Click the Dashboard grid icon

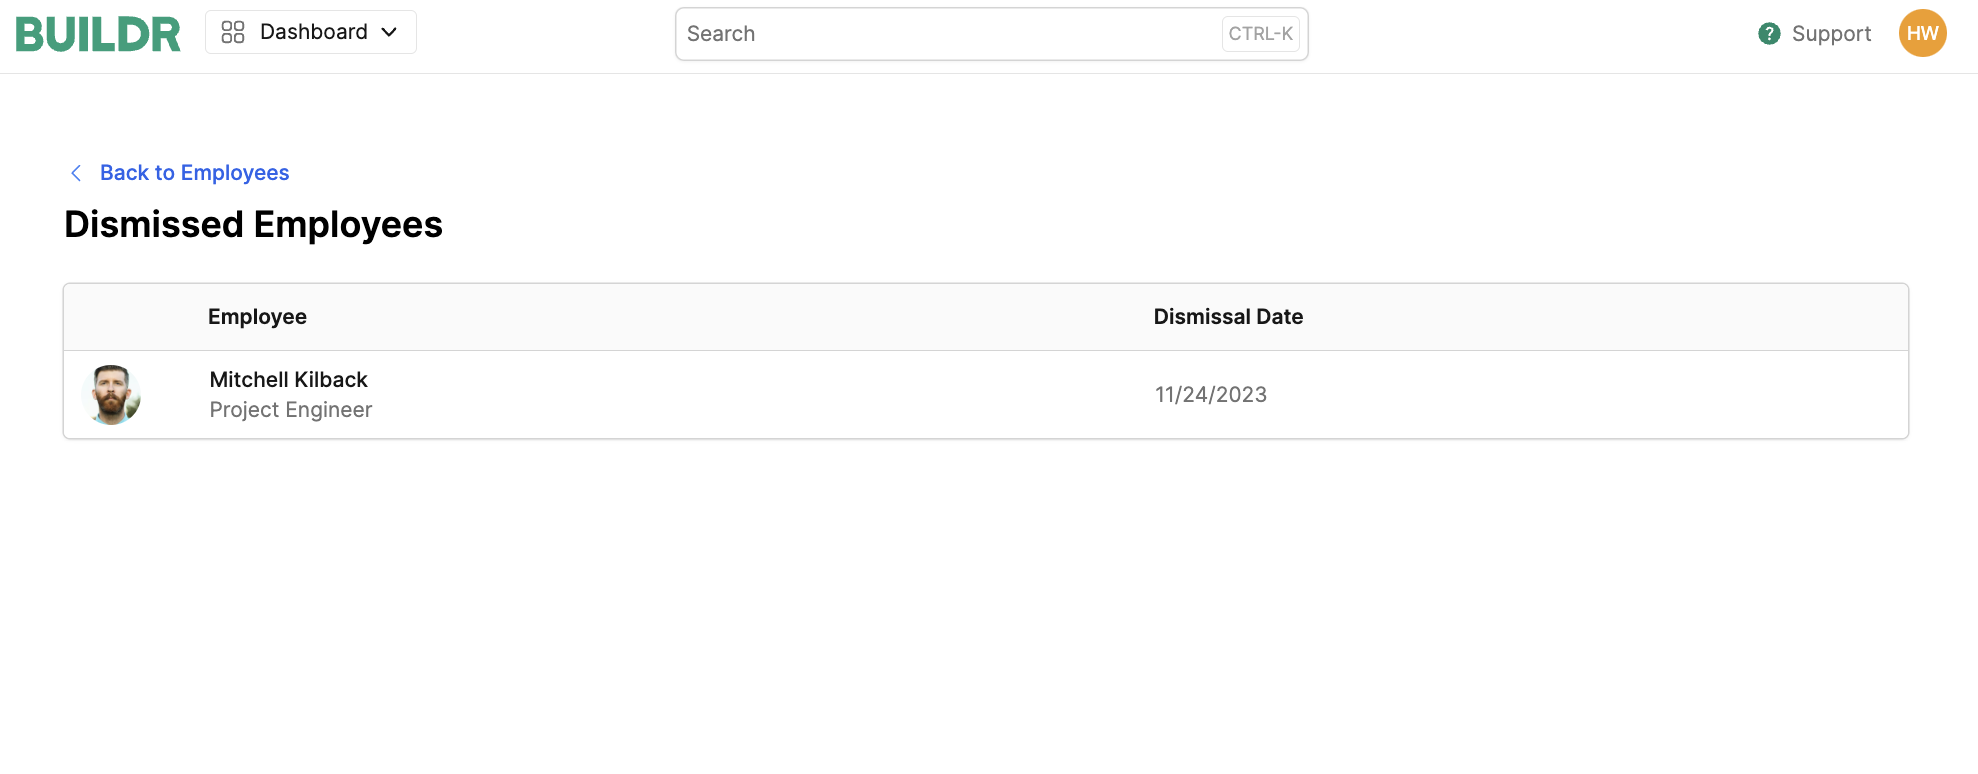tap(233, 32)
